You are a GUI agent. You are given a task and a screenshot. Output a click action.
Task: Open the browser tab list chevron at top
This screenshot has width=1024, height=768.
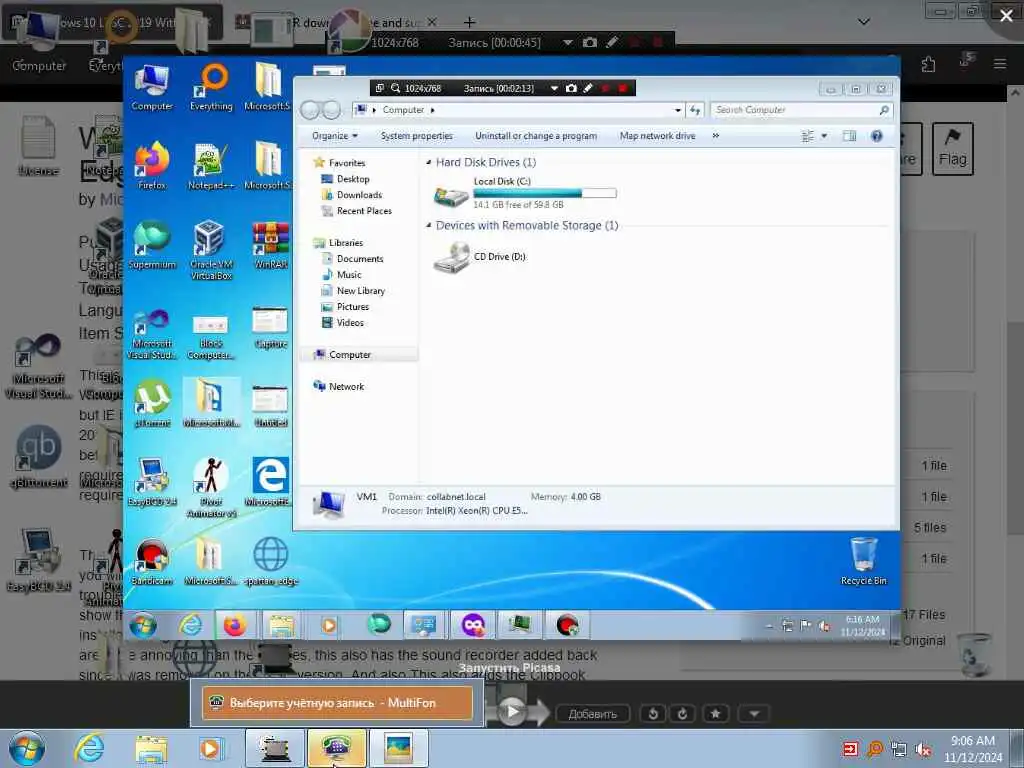[x=863, y=22]
